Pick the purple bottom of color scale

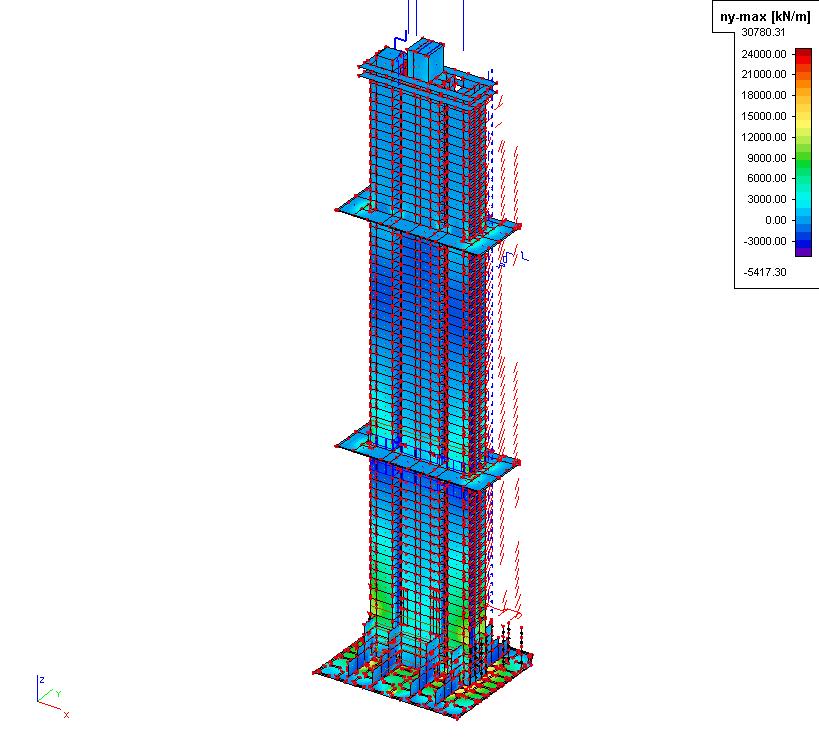[x=803, y=252]
